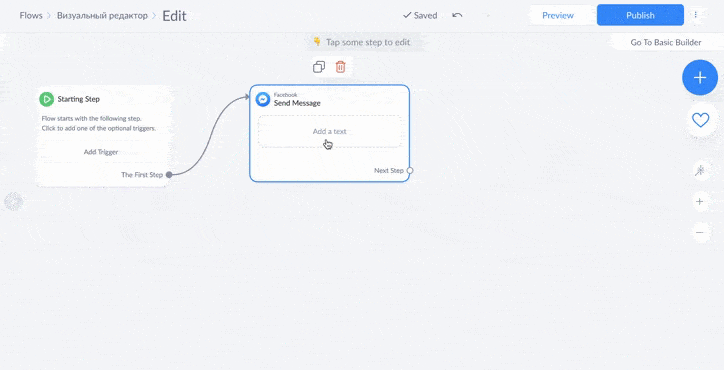Publish the flow

point(640,15)
